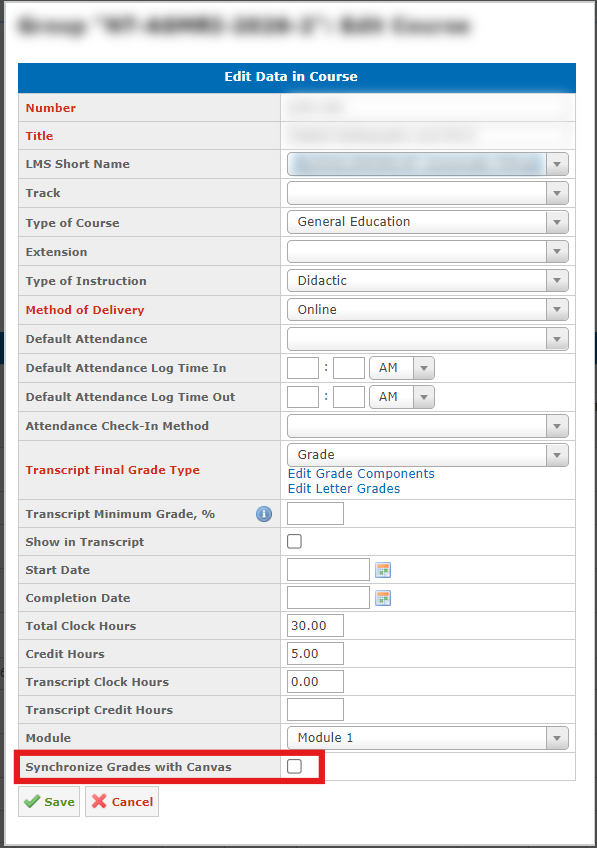The width and height of the screenshot is (597, 848).
Task: Open Transcript Final Grade Type dropdown
Action: [428, 455]
